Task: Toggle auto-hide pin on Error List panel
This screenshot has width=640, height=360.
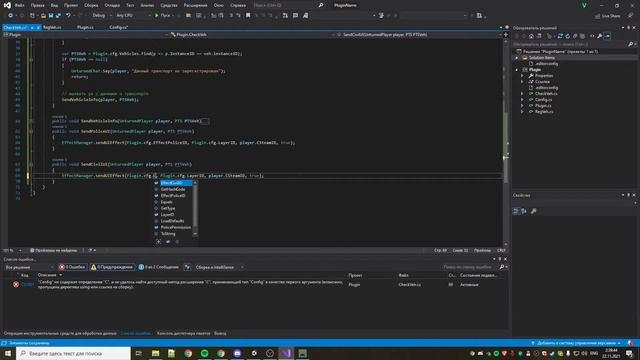Action: click(x=500, y=259)
